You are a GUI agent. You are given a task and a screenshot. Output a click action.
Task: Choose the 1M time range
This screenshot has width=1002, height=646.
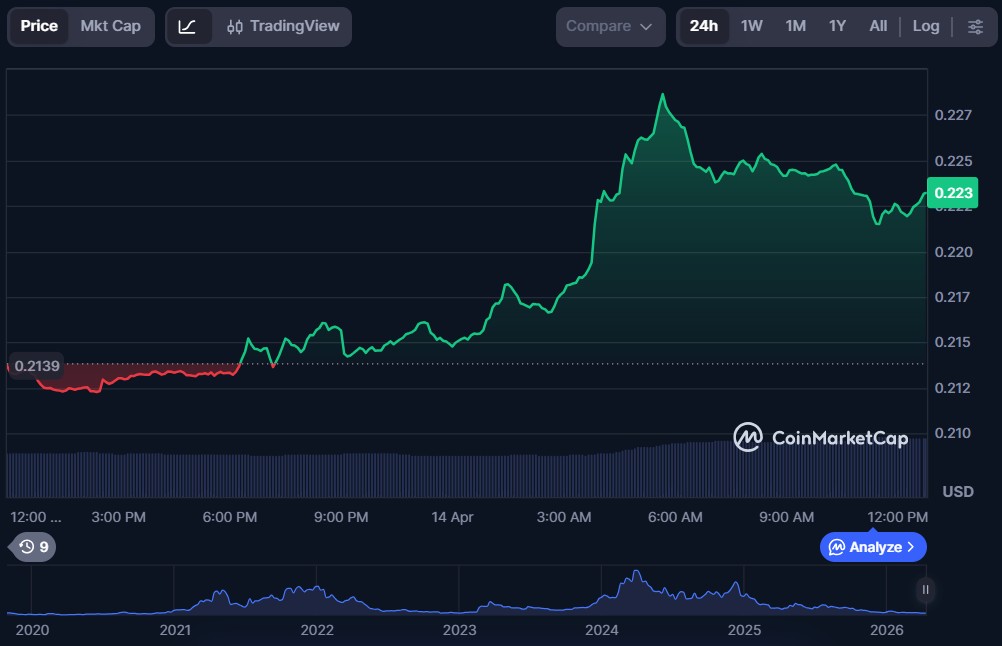(795, 27)
